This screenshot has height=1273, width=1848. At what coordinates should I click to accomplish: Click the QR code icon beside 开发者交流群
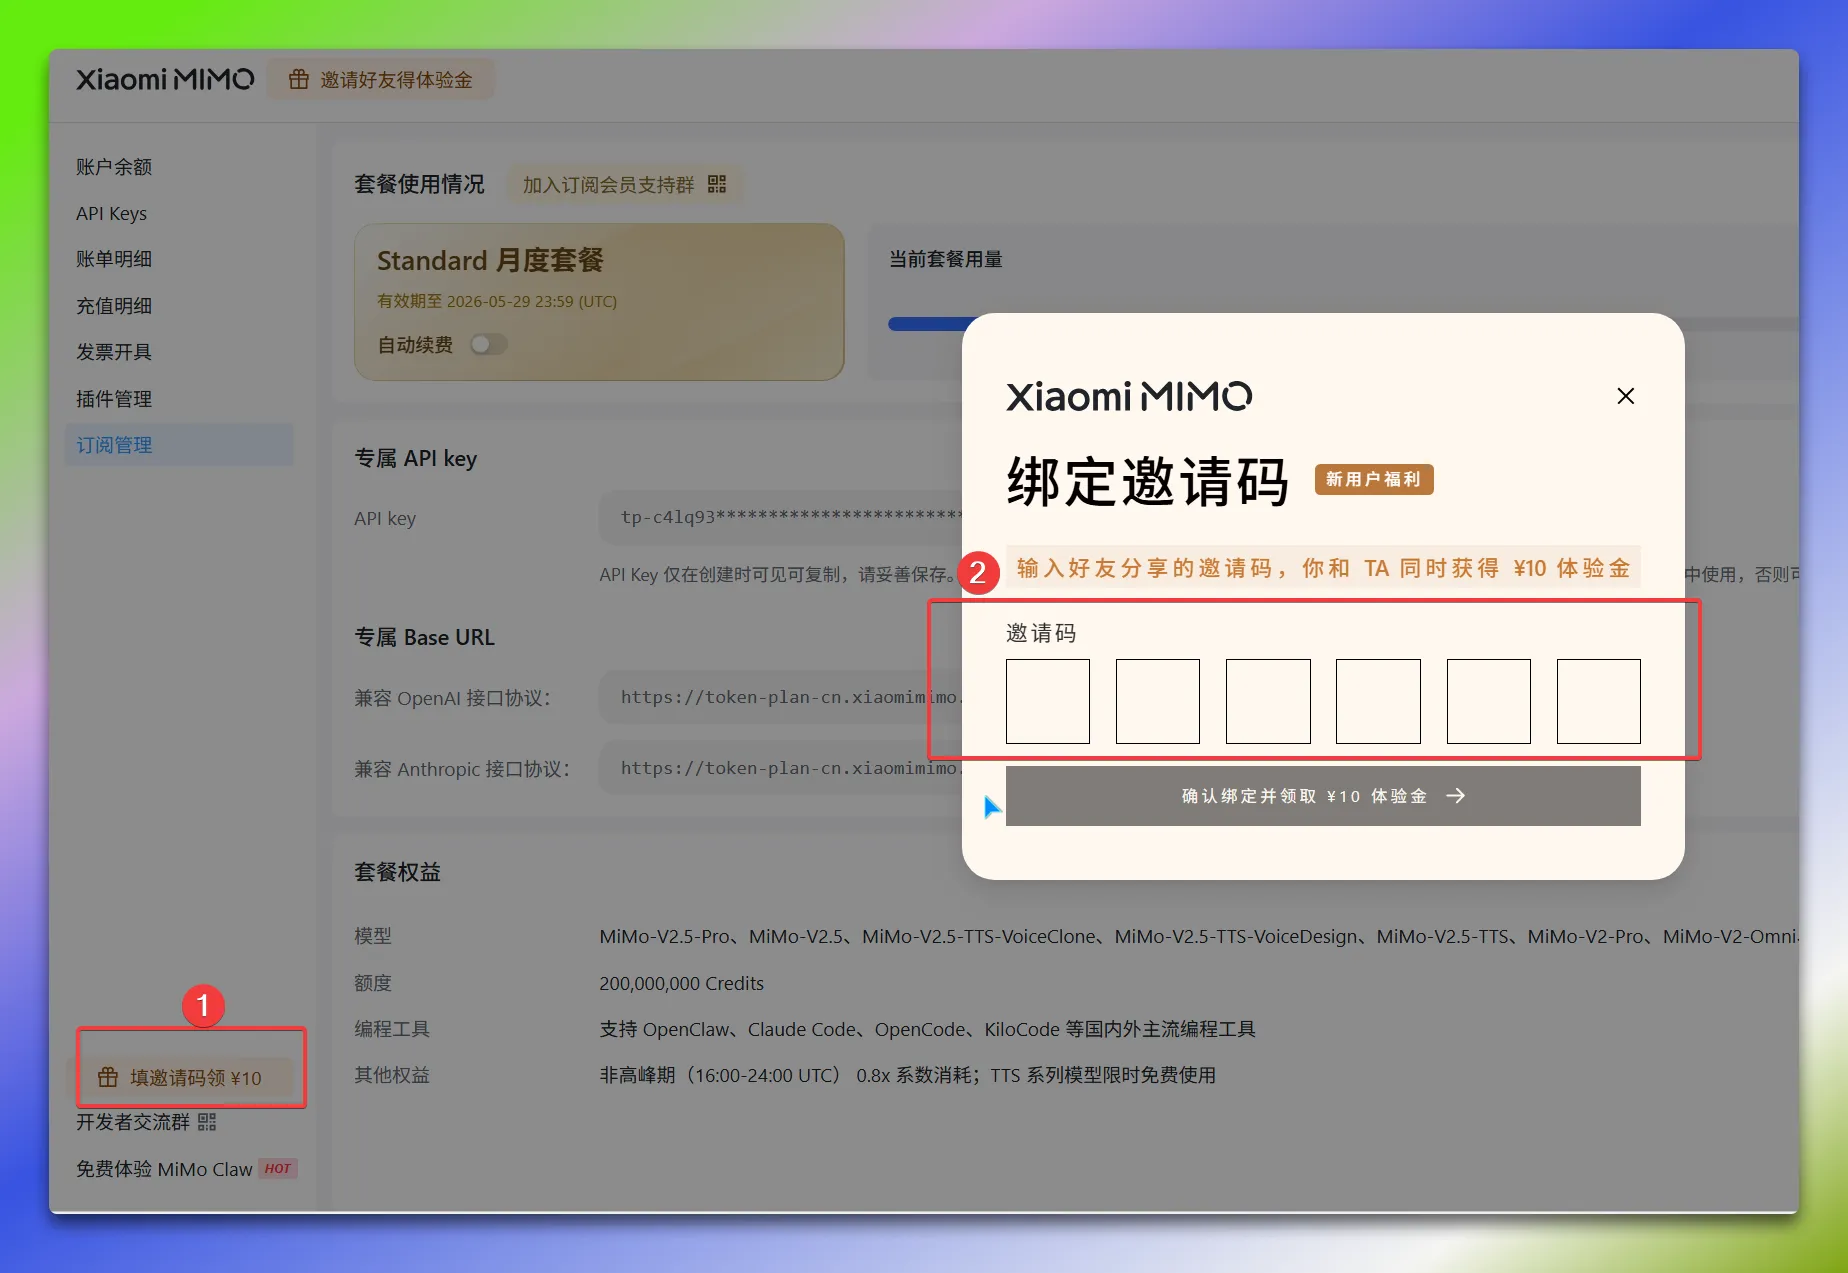(207, 1122)
